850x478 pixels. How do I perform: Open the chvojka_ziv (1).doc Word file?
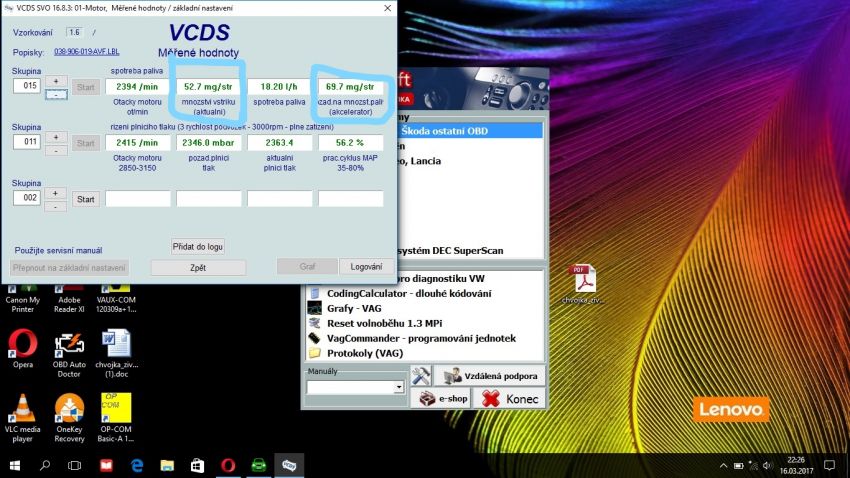point(117,353)
